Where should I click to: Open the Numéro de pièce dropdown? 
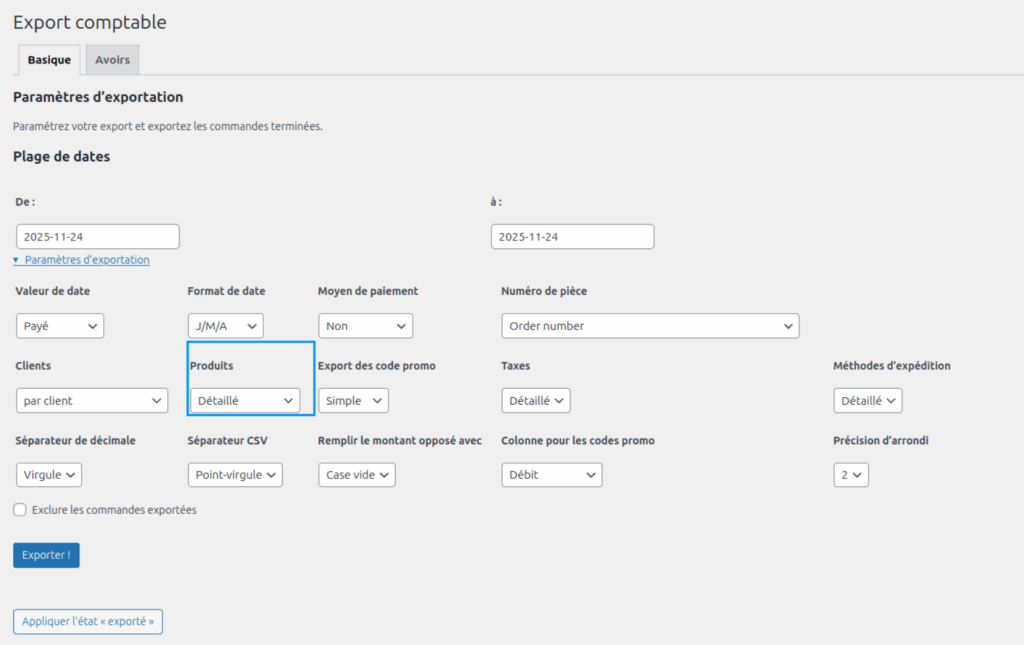click(650, 326)
